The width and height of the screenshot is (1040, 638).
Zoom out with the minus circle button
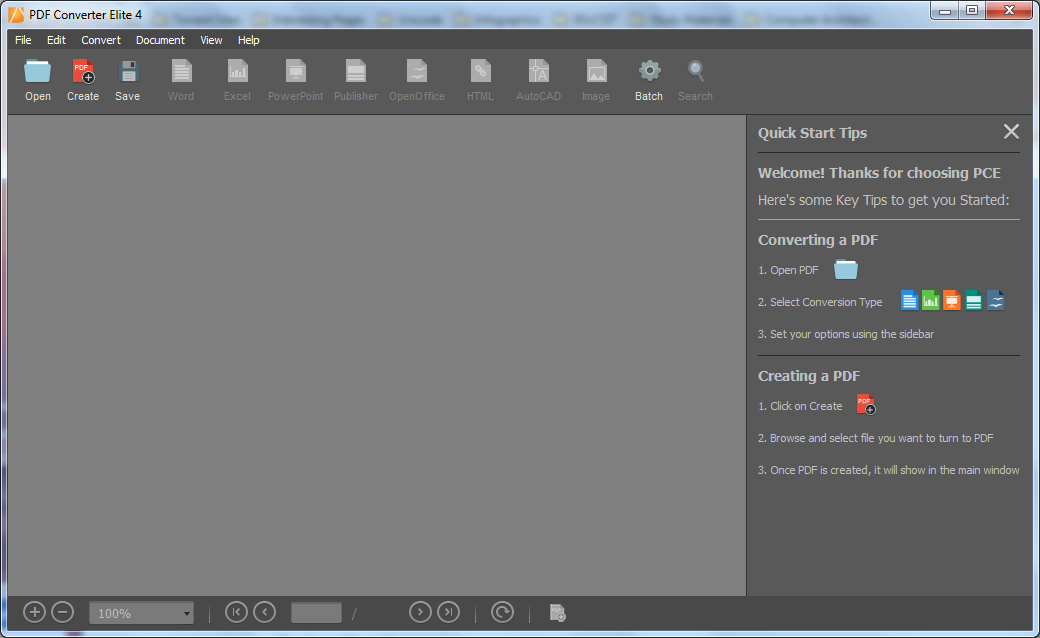(x=63, y=612)
